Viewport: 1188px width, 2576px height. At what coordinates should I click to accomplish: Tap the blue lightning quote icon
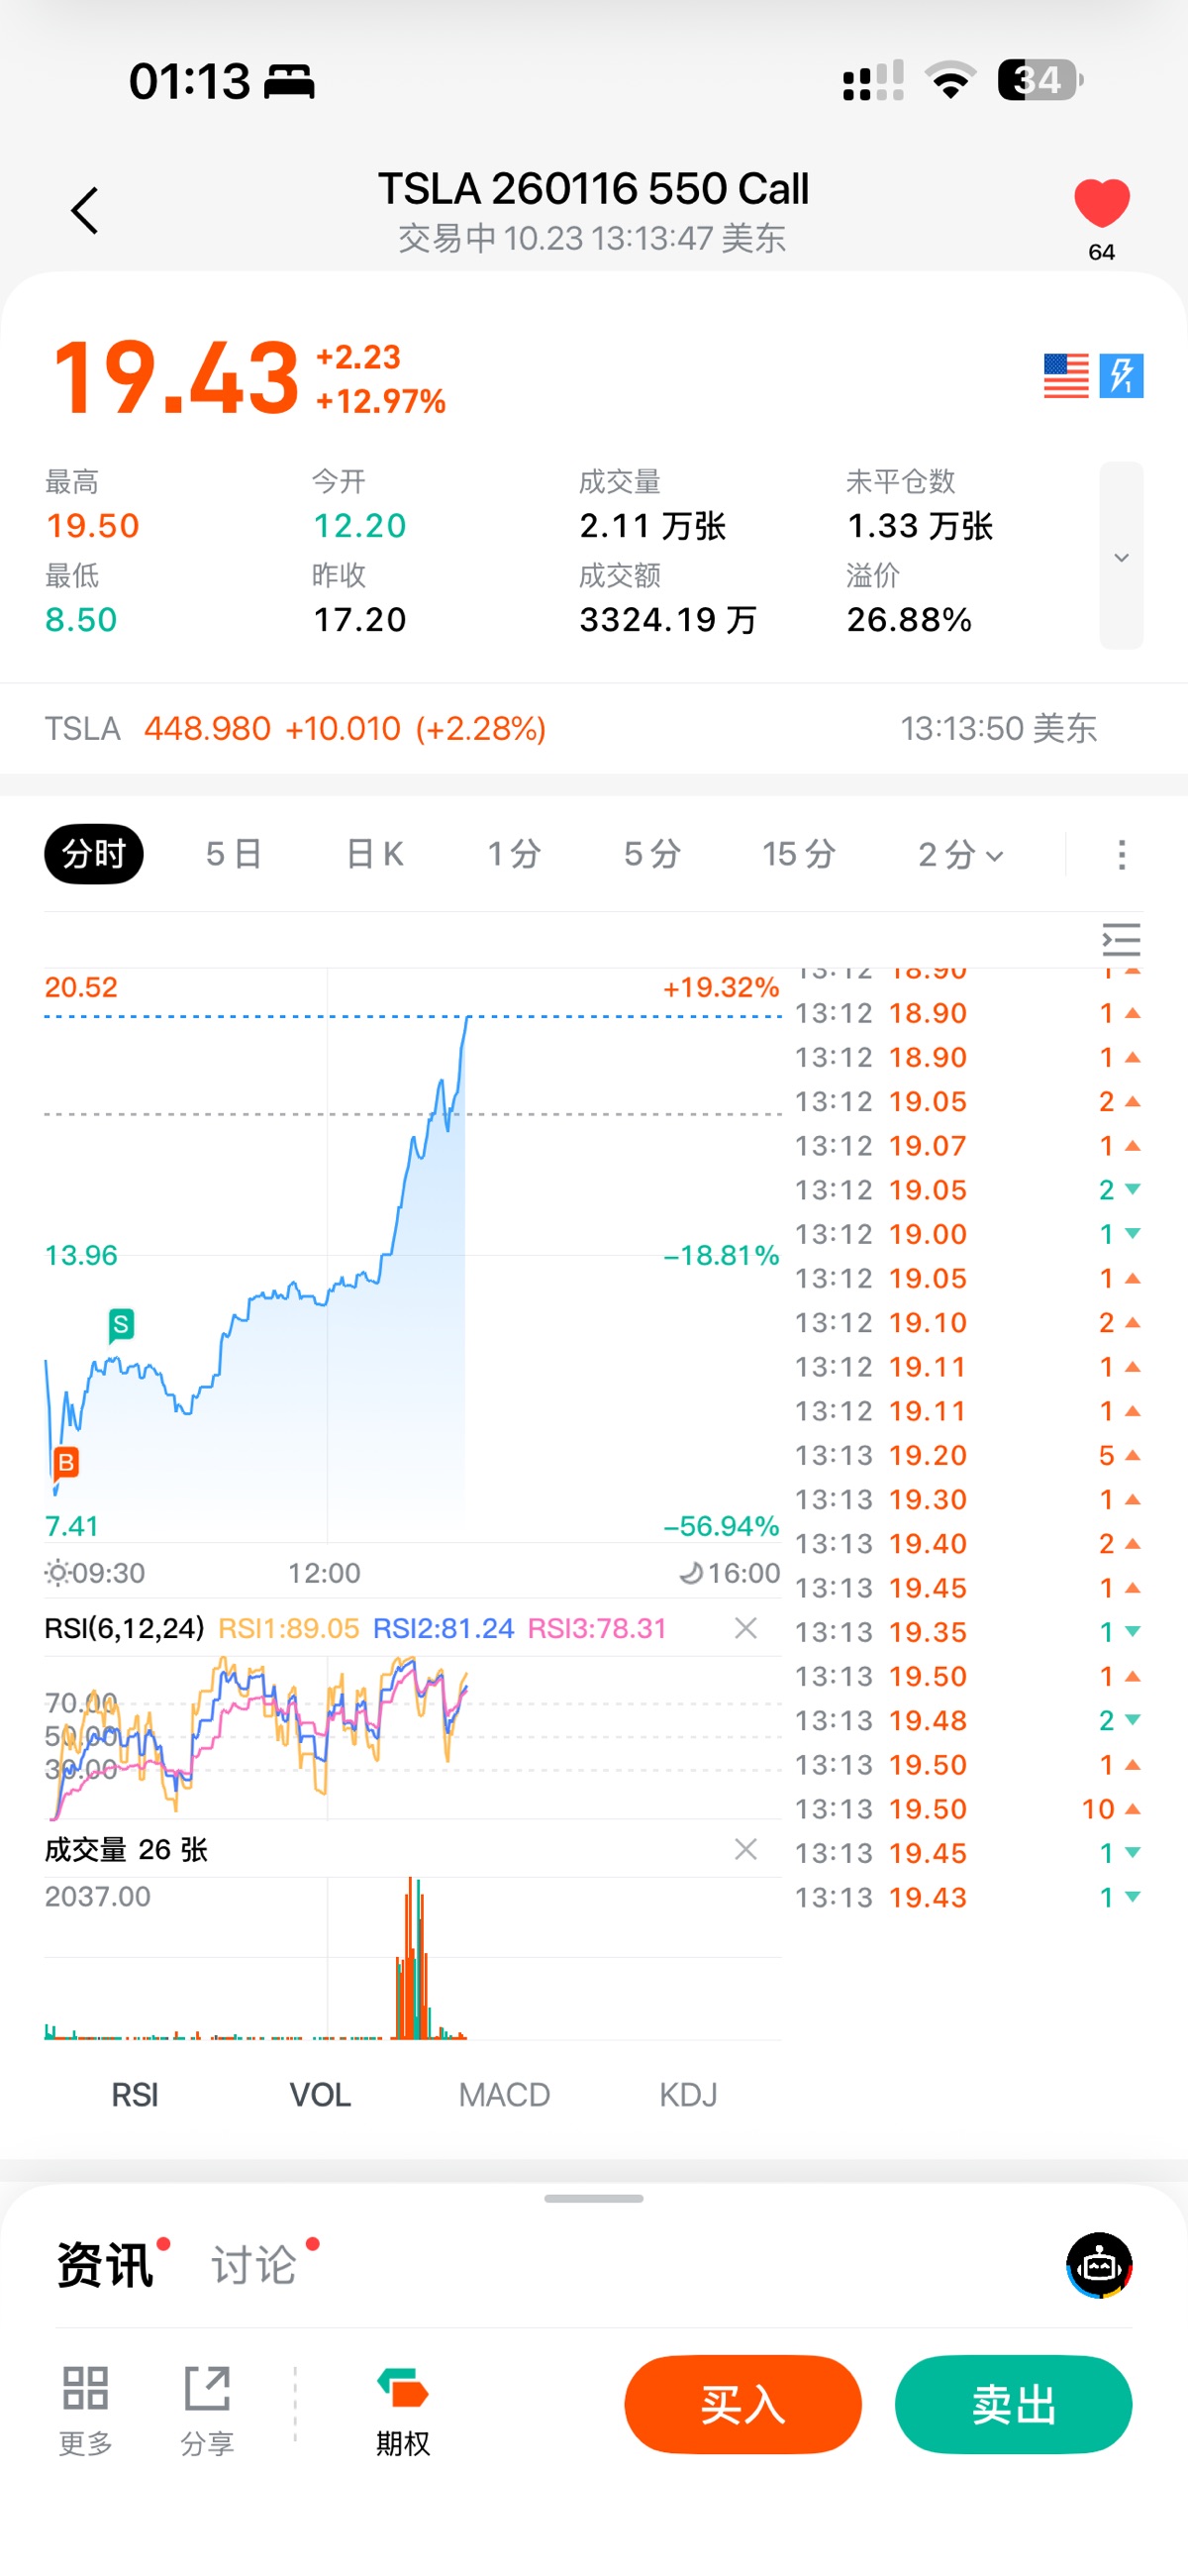(1121, 376)
